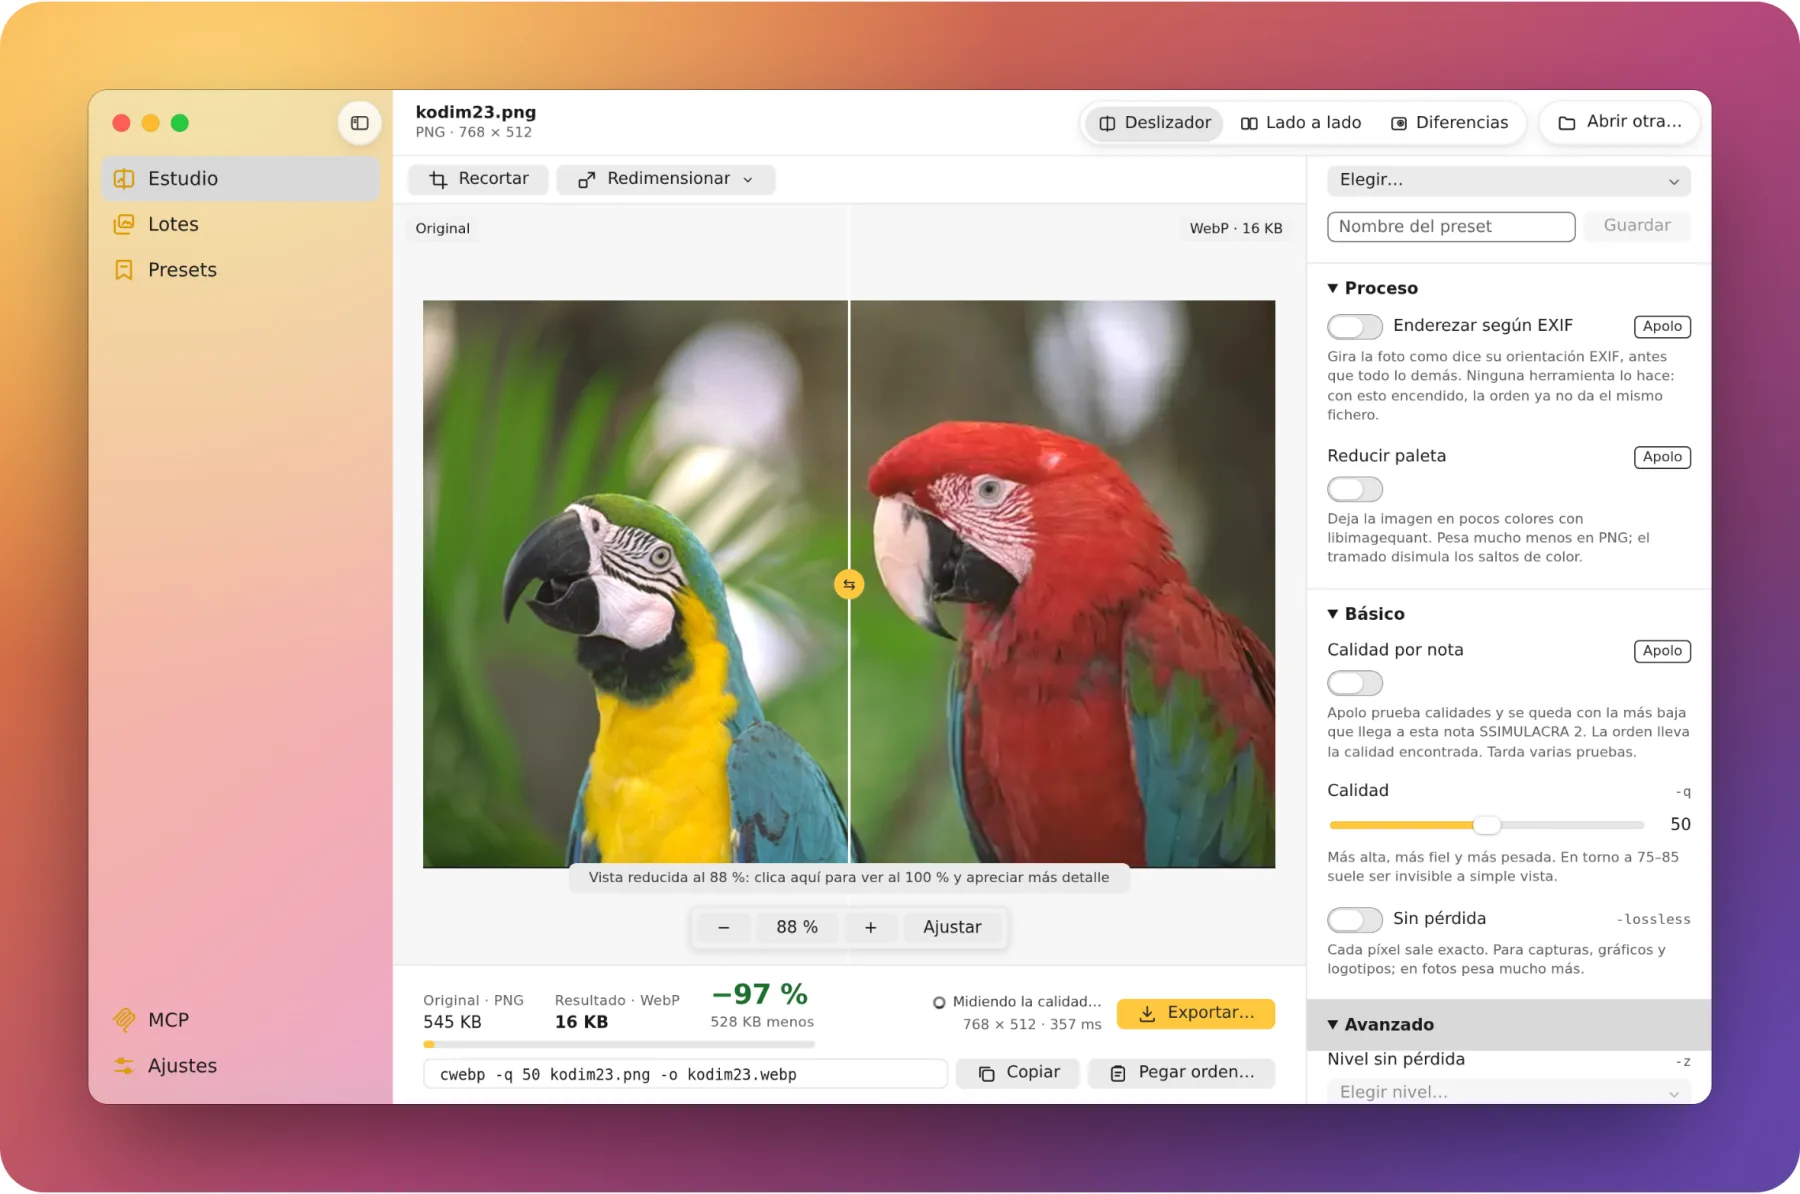Click the Ajustar fit button

(x=952, y=927)
